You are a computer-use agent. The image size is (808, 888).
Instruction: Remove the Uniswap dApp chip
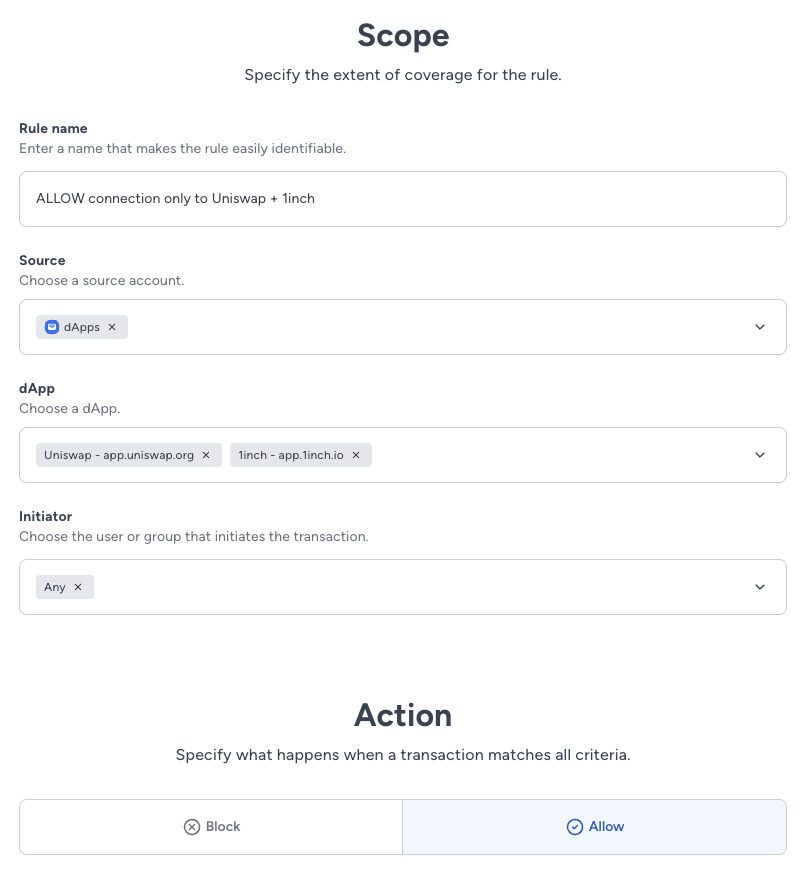point(206,455)
